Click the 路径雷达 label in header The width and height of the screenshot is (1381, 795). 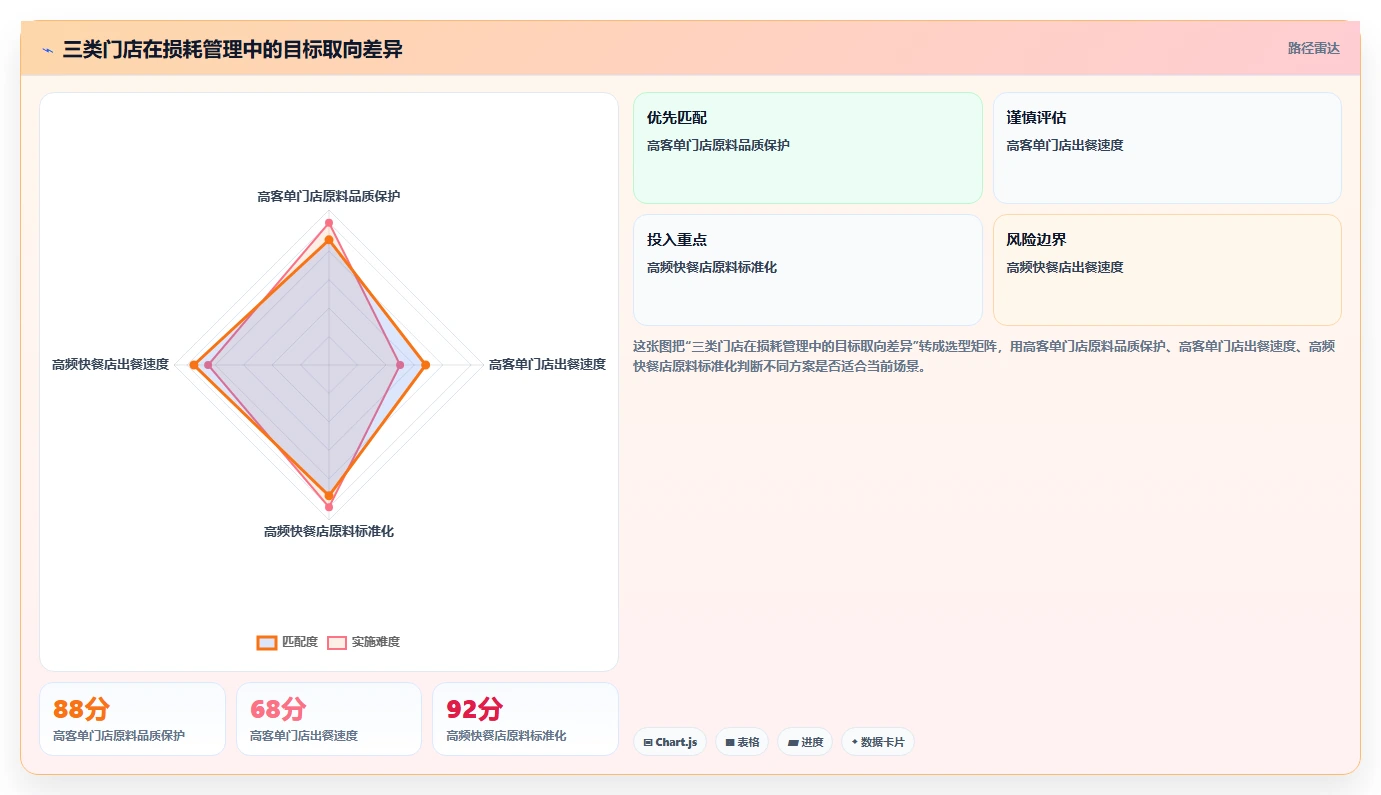(x=1313, y=48)
